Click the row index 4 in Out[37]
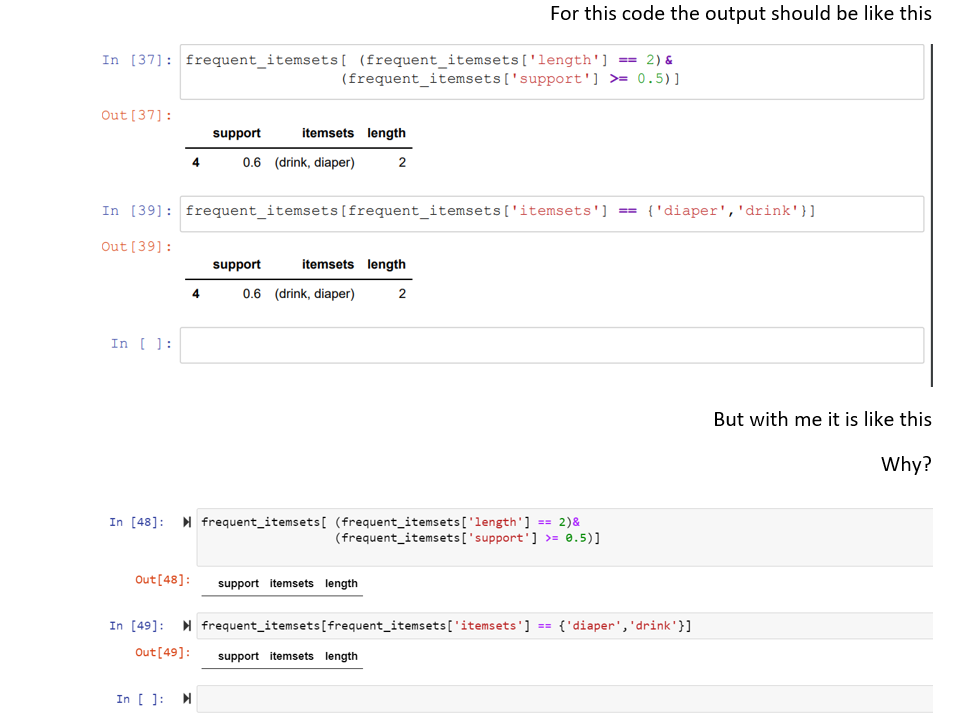 point(195,163)
